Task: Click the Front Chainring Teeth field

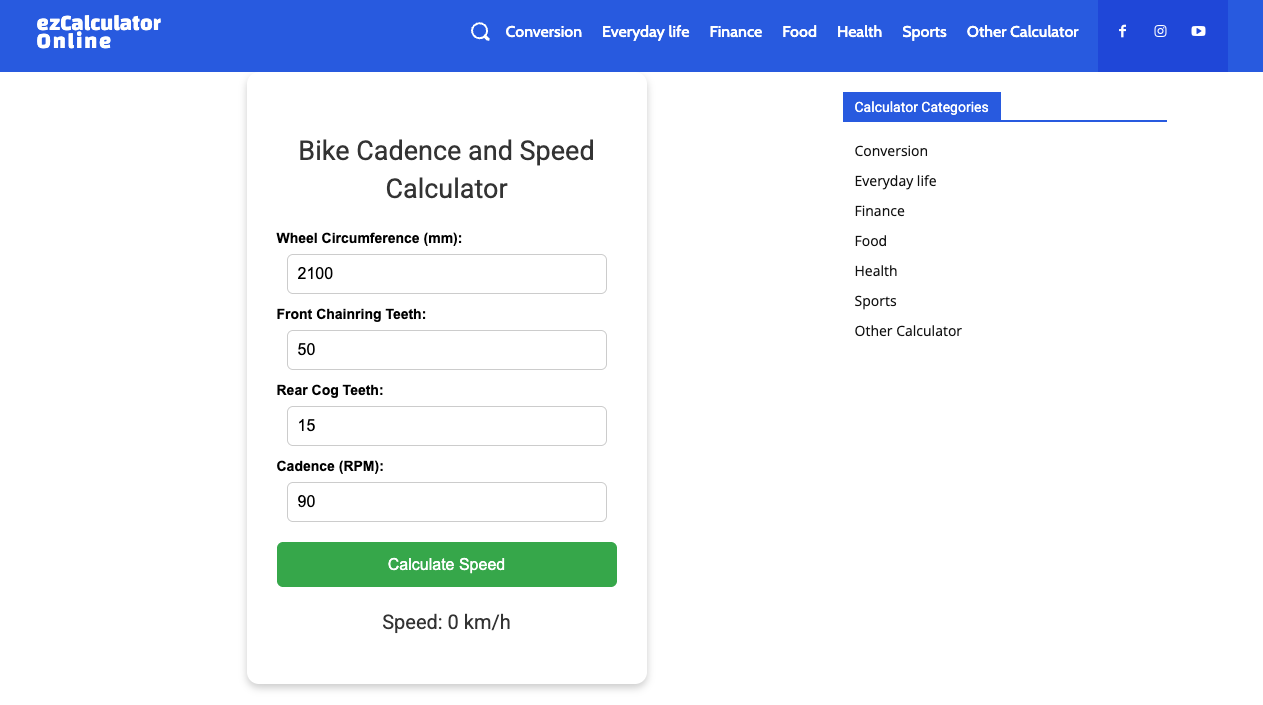Action: pos(446,350)
